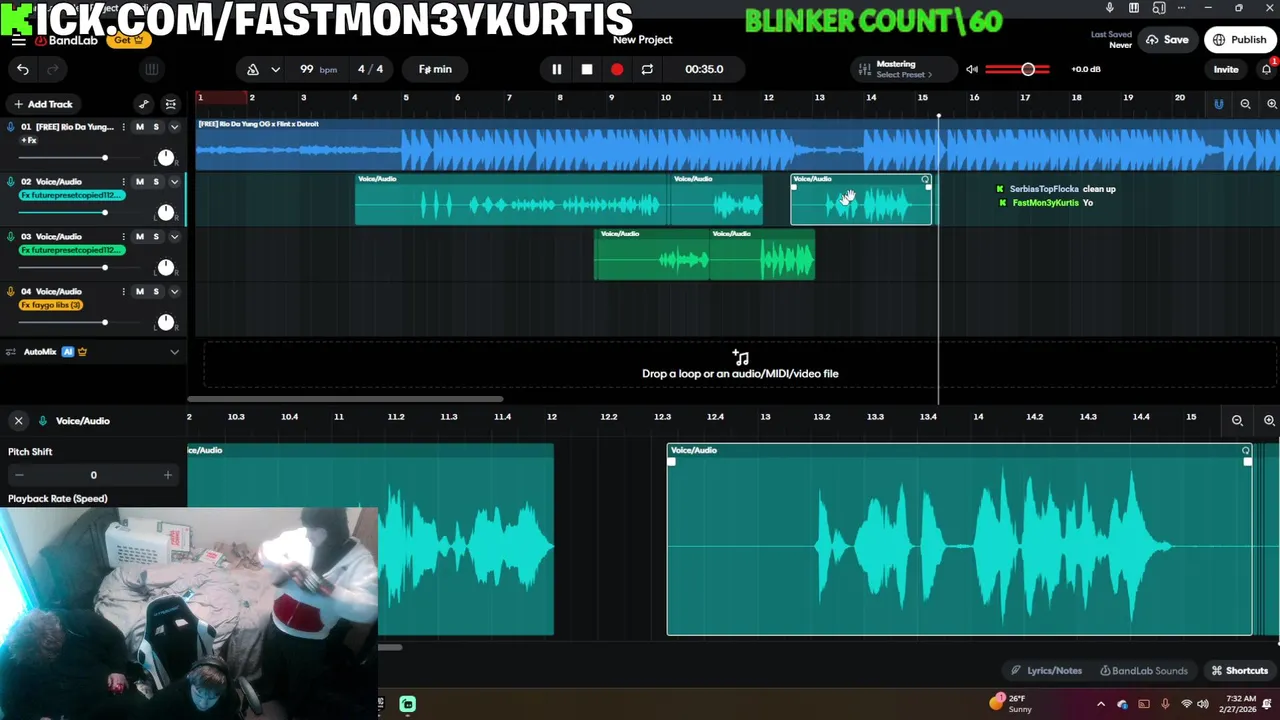Mute track 04 Voice/Audio
The height and width of the screenshot is (720, 1280).
tap(140, 292)
